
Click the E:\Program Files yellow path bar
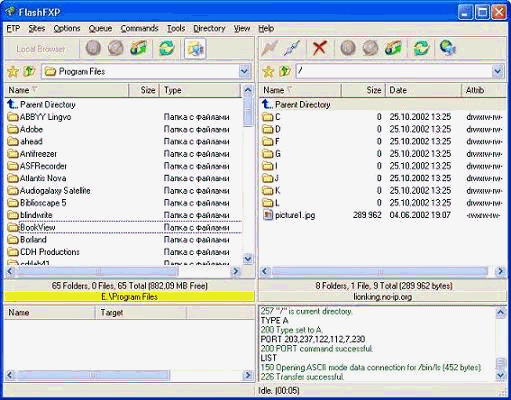(129, 297)
